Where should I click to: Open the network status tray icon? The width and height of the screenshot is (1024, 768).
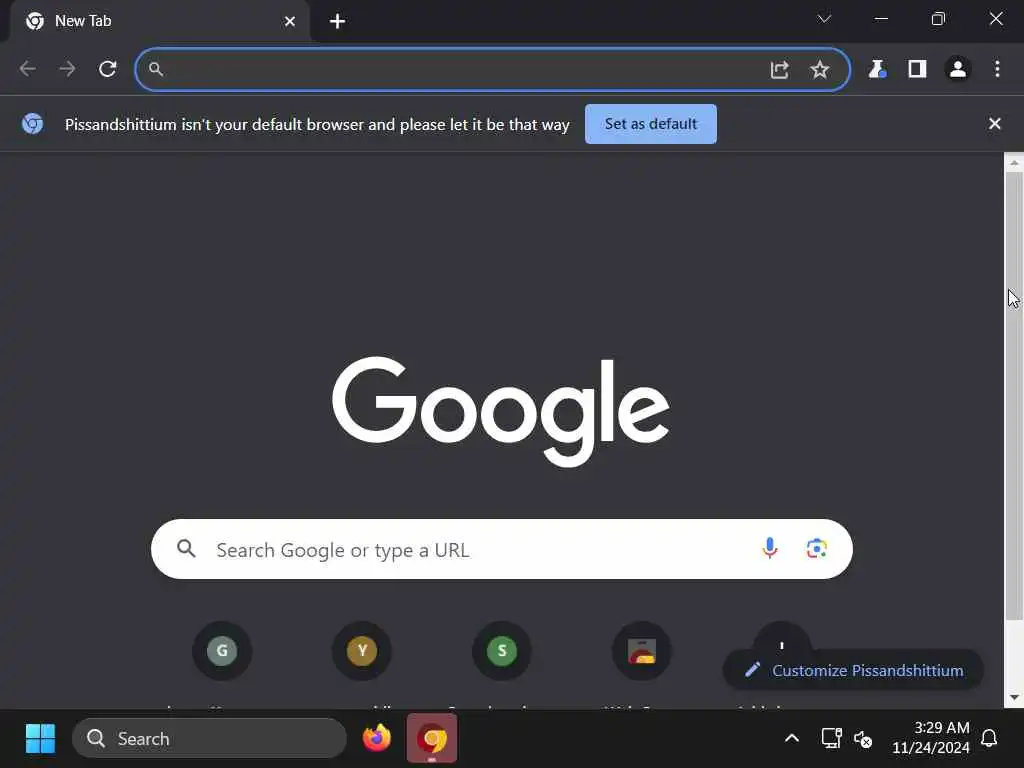(x=831, y=739)
